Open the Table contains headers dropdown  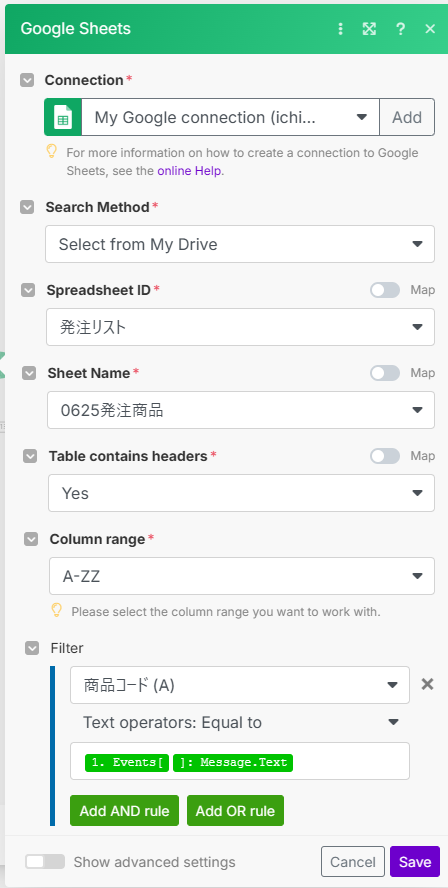[241, 493]
